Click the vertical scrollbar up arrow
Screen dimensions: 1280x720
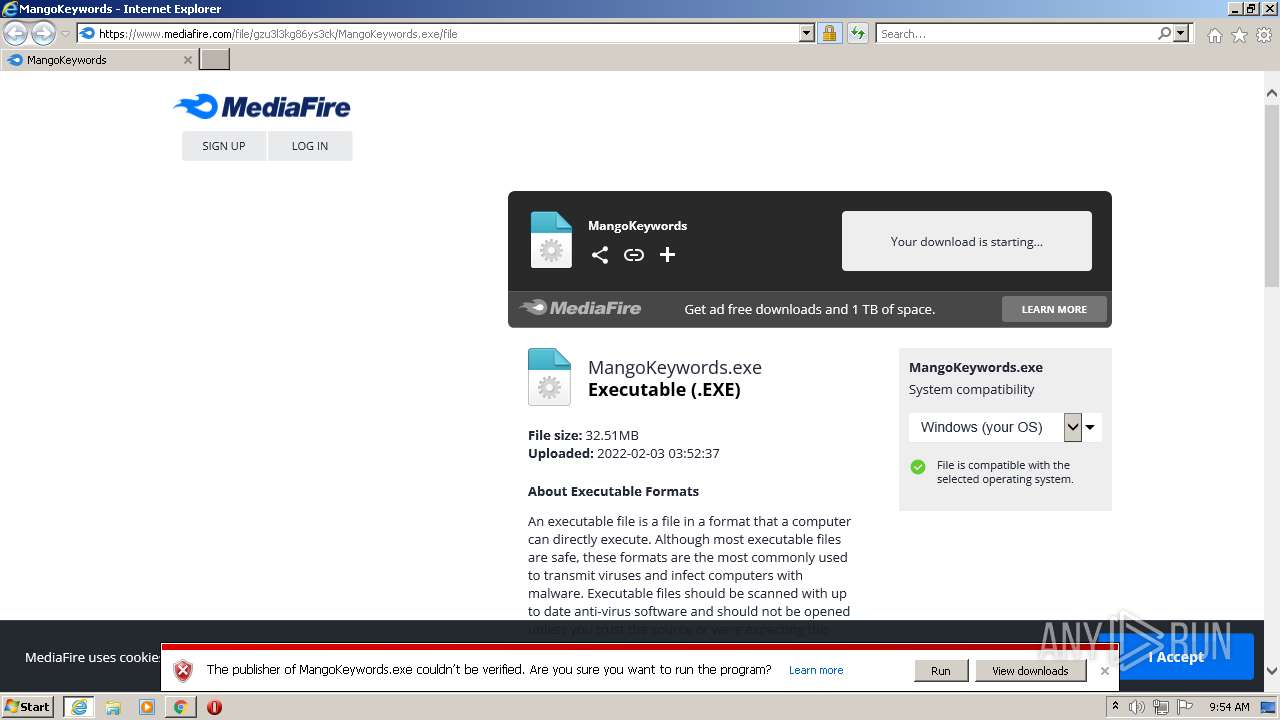click(x=1272, y=93)
